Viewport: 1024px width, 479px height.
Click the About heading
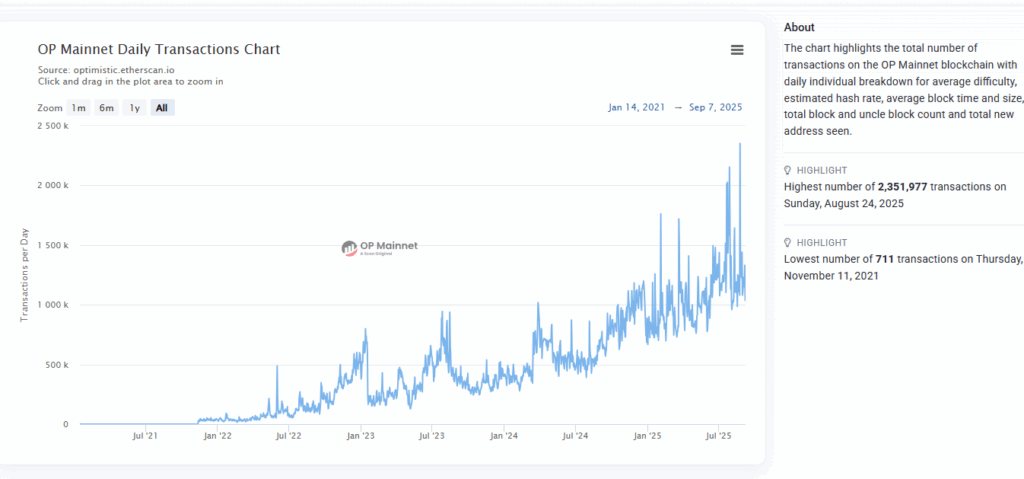click(799, 27)
